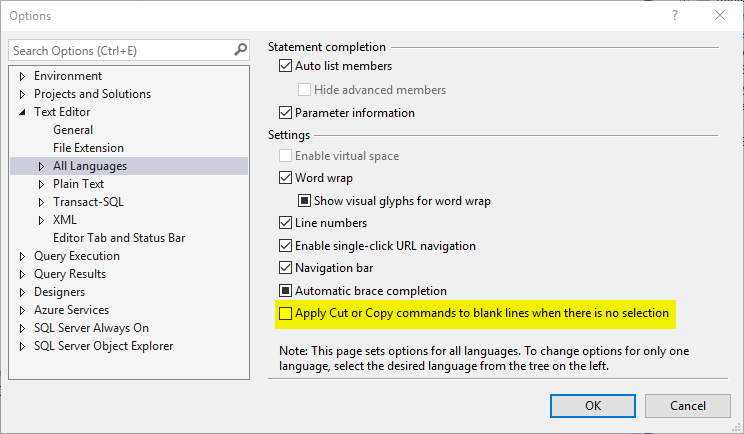Collapse the Text Editor node
This screenshot has width=744, height=434.
click(23, 112)
